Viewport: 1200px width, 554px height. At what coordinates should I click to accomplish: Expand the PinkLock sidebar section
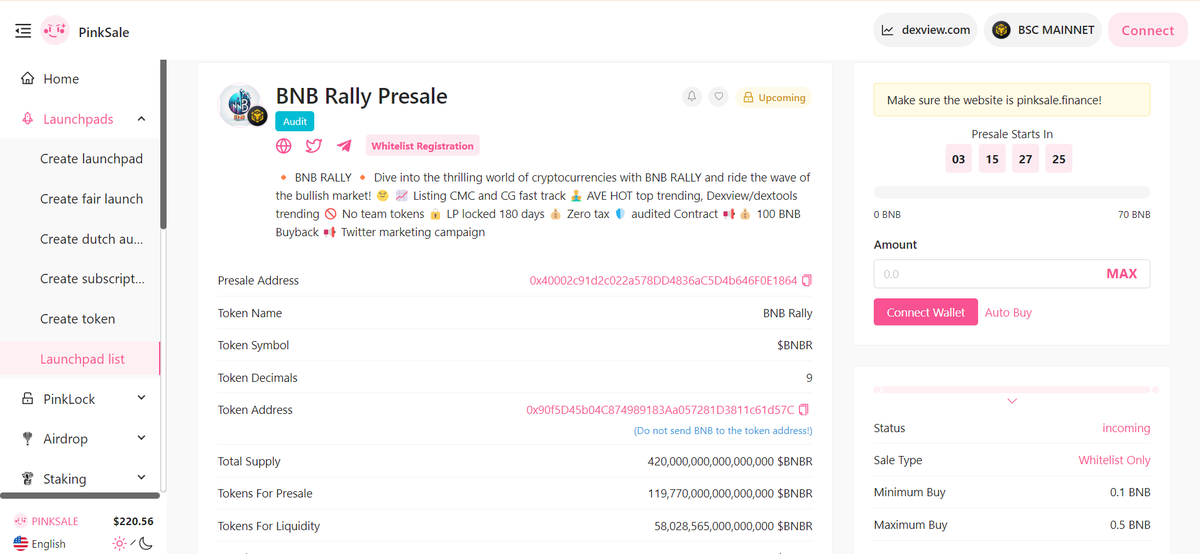(141, 398)
